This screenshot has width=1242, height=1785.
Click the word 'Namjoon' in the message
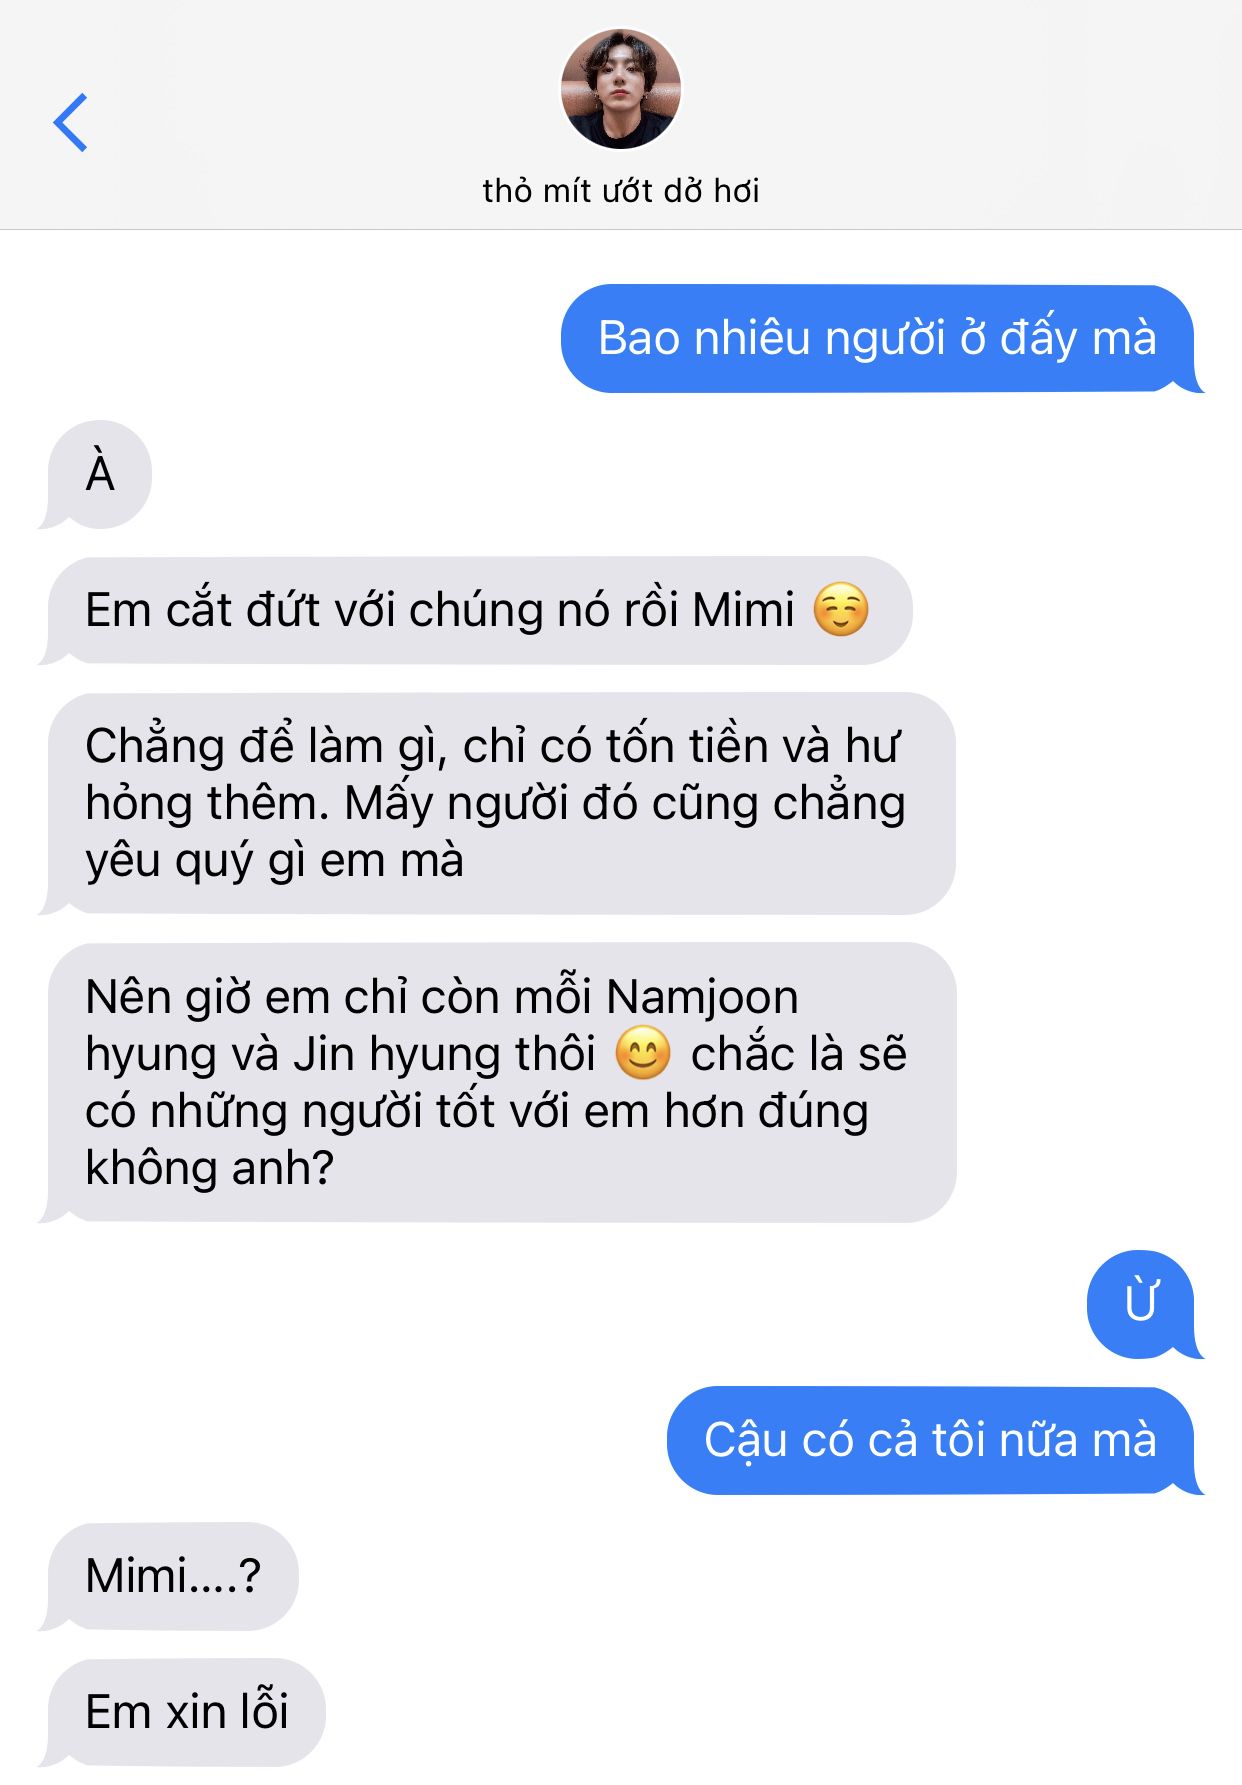pos(702,997)
